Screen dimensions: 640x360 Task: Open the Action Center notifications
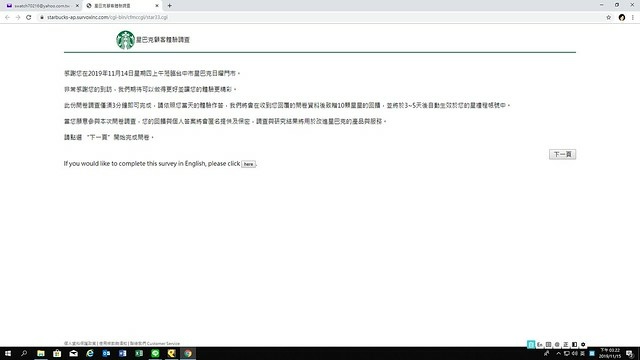630,353
